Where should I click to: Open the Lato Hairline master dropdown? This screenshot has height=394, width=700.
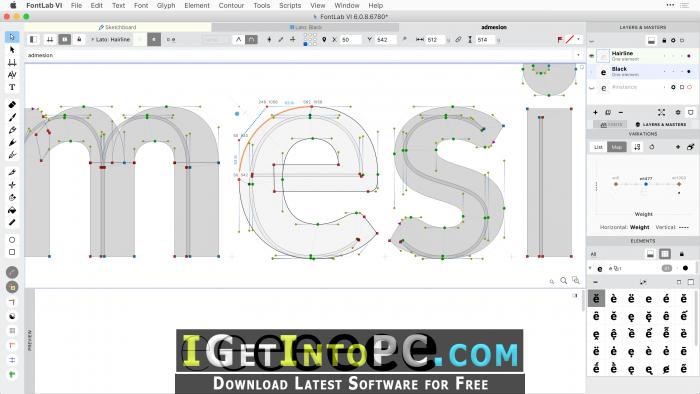point(111,40)
